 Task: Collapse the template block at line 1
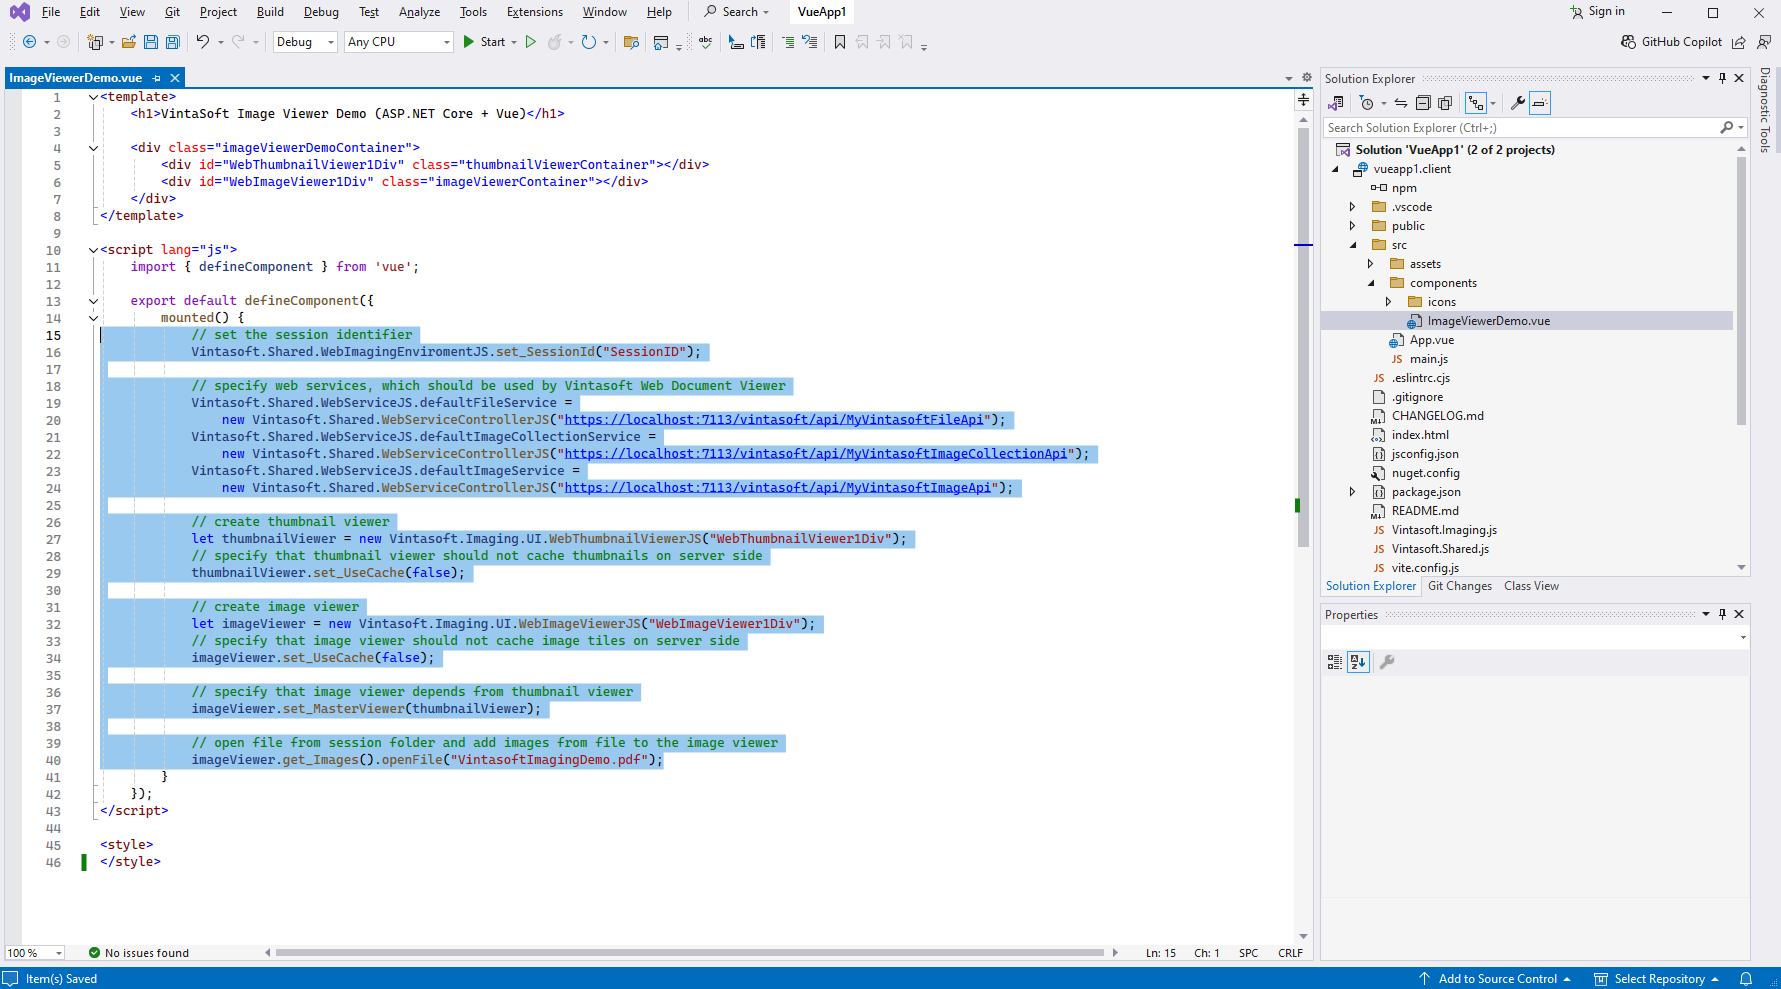[x=93, y=97]
